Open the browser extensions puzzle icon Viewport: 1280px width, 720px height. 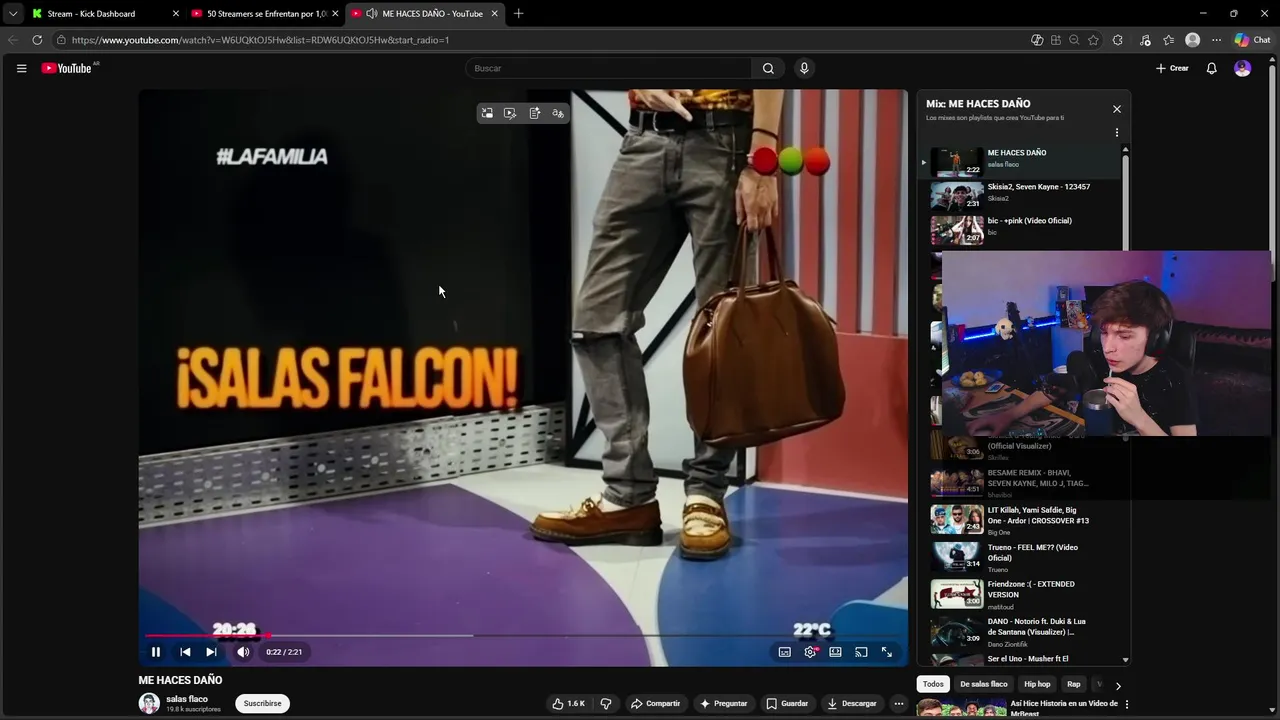1117,40
